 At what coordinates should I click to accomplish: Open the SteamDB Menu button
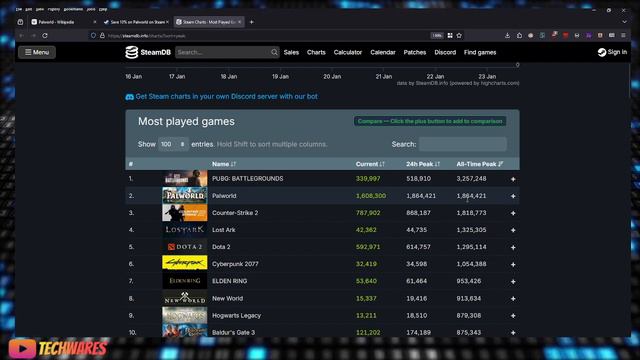(37, 52)
